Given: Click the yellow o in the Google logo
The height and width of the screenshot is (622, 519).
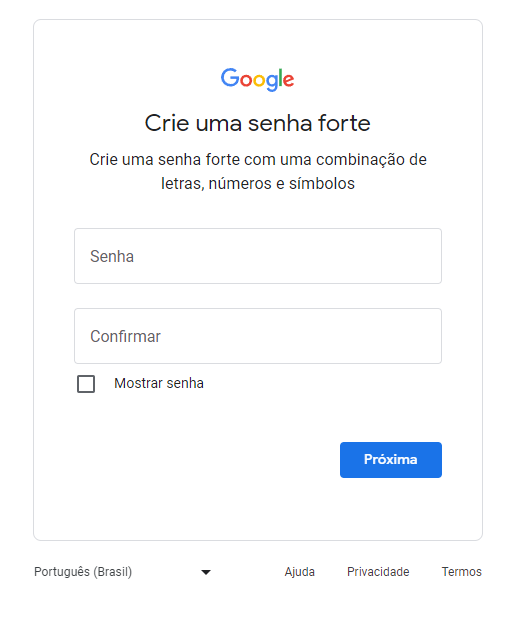Looking at the screenshot, I should [x=259, y=81].
